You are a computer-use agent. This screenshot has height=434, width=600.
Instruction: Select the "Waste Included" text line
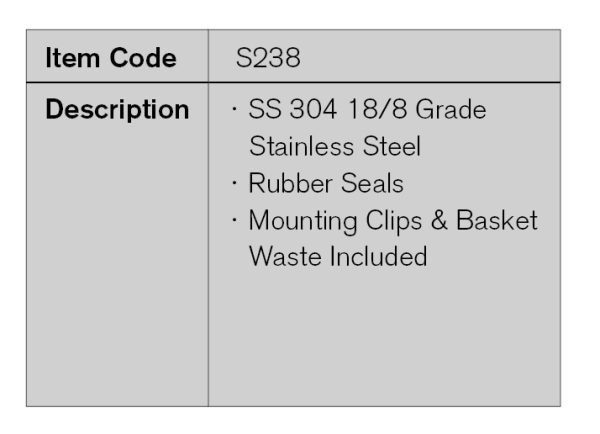click(337, 256)
